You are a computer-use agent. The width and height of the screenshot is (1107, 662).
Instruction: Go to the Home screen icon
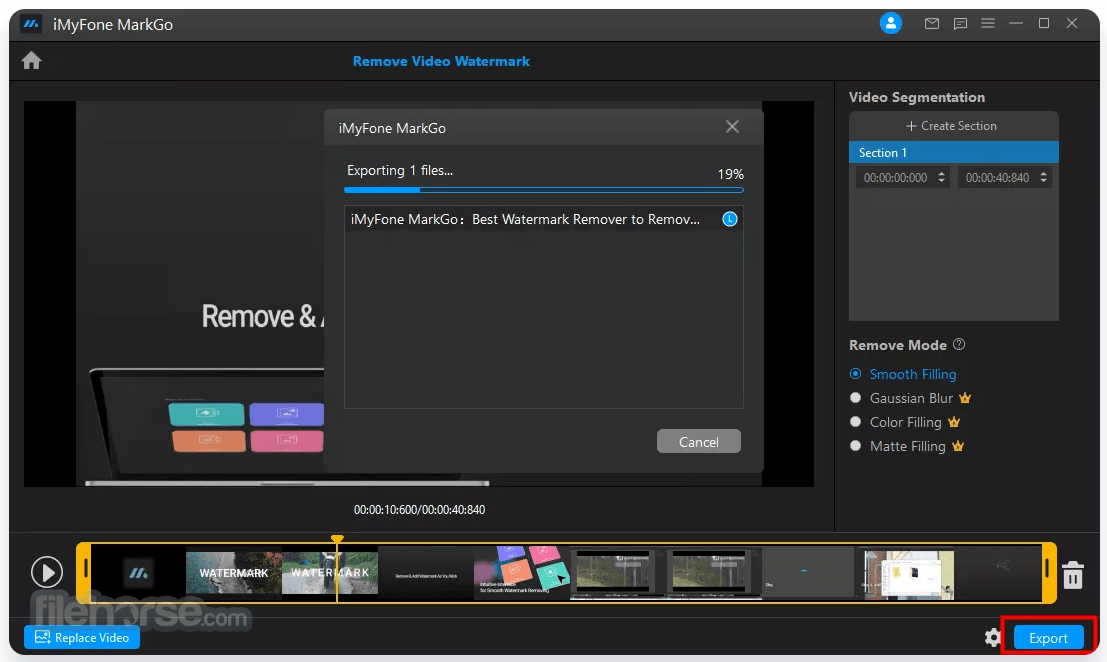click(31, 61)
